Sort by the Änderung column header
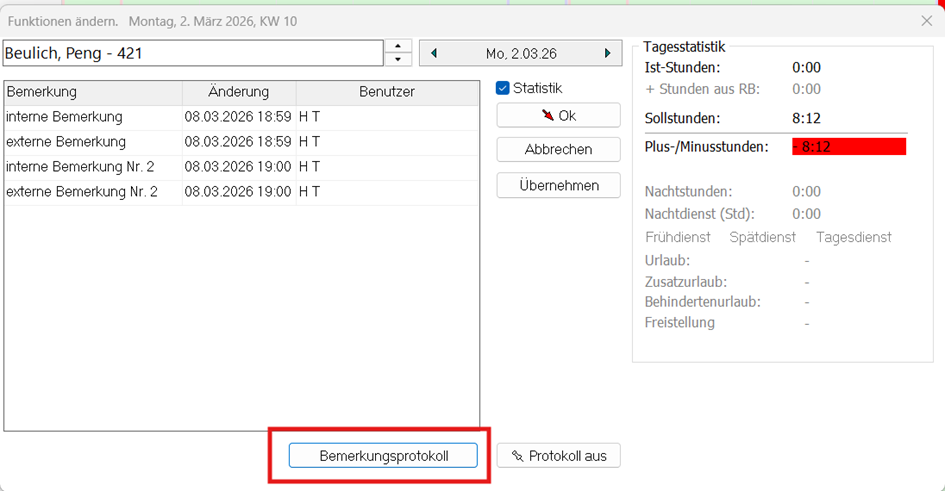Image resolution: width=945 pixels, height=491 pixels. (239, 92)
